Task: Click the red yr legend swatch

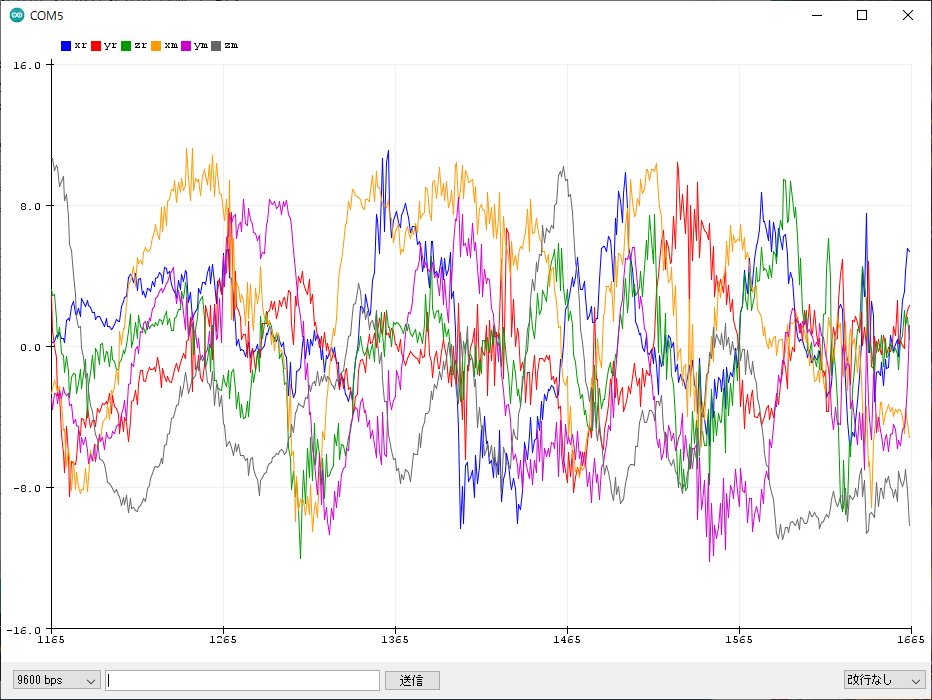Action: click(x=96, y=46)
